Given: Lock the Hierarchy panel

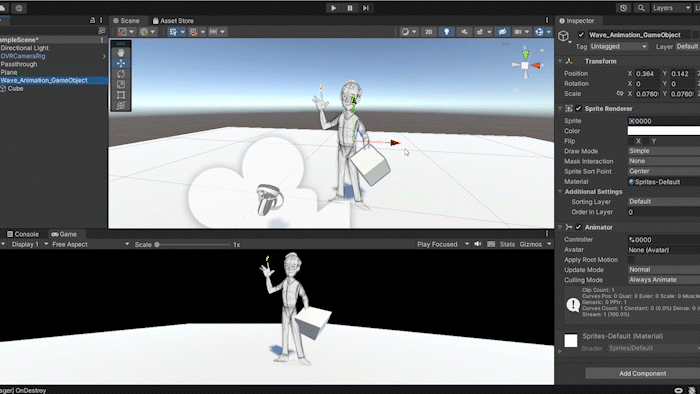Looking at the screenshot, I should click(x=92, y=20).
